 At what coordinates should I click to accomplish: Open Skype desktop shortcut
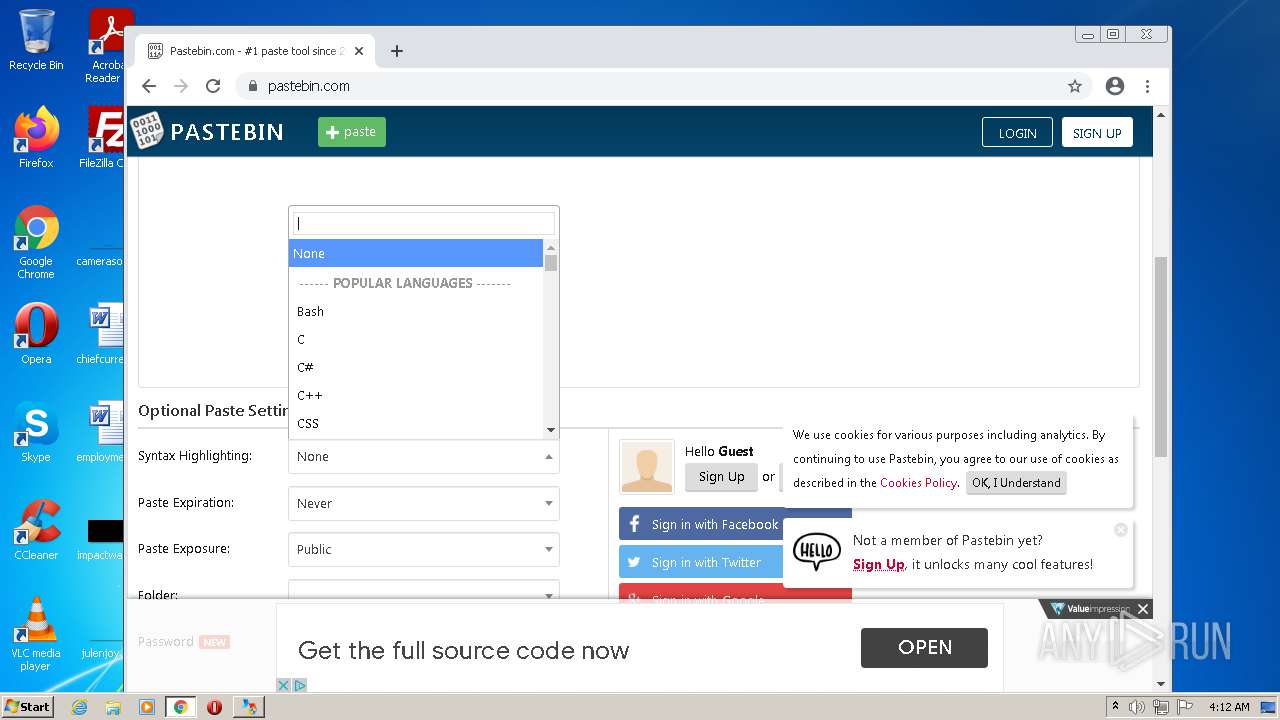[36, 432]
